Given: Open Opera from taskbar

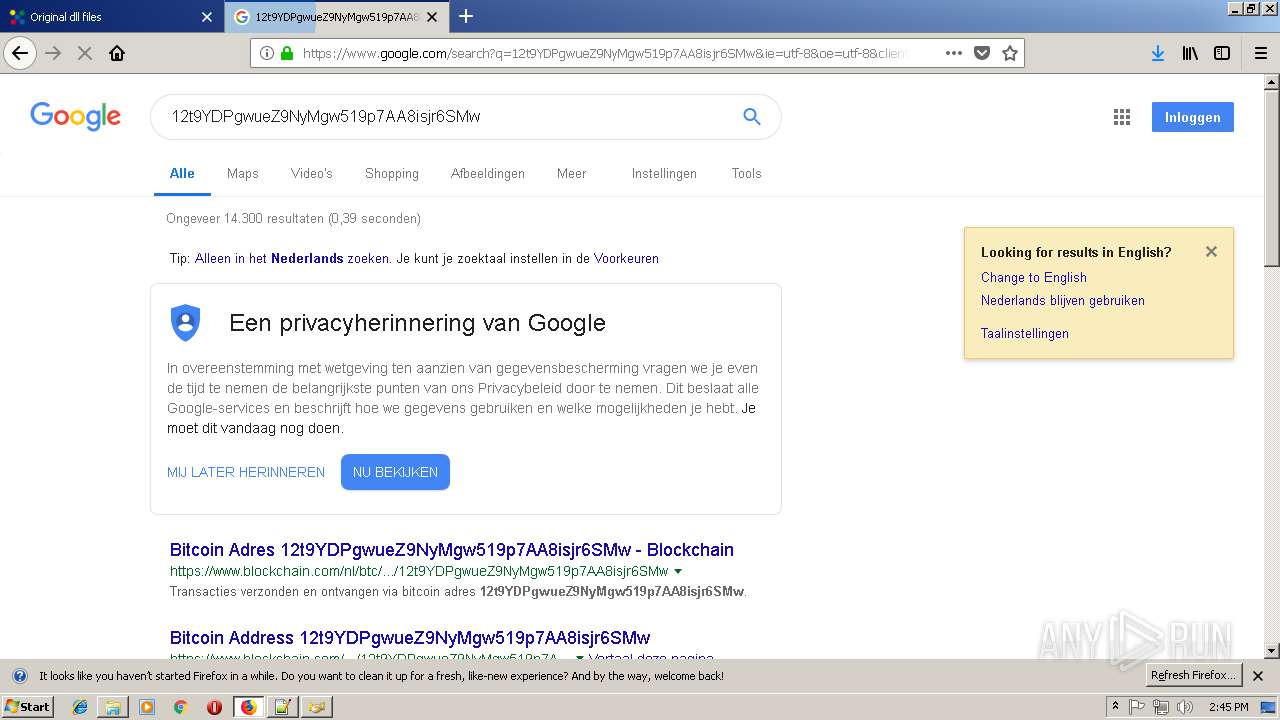Looking at the screenshot, I should point(214,707).
